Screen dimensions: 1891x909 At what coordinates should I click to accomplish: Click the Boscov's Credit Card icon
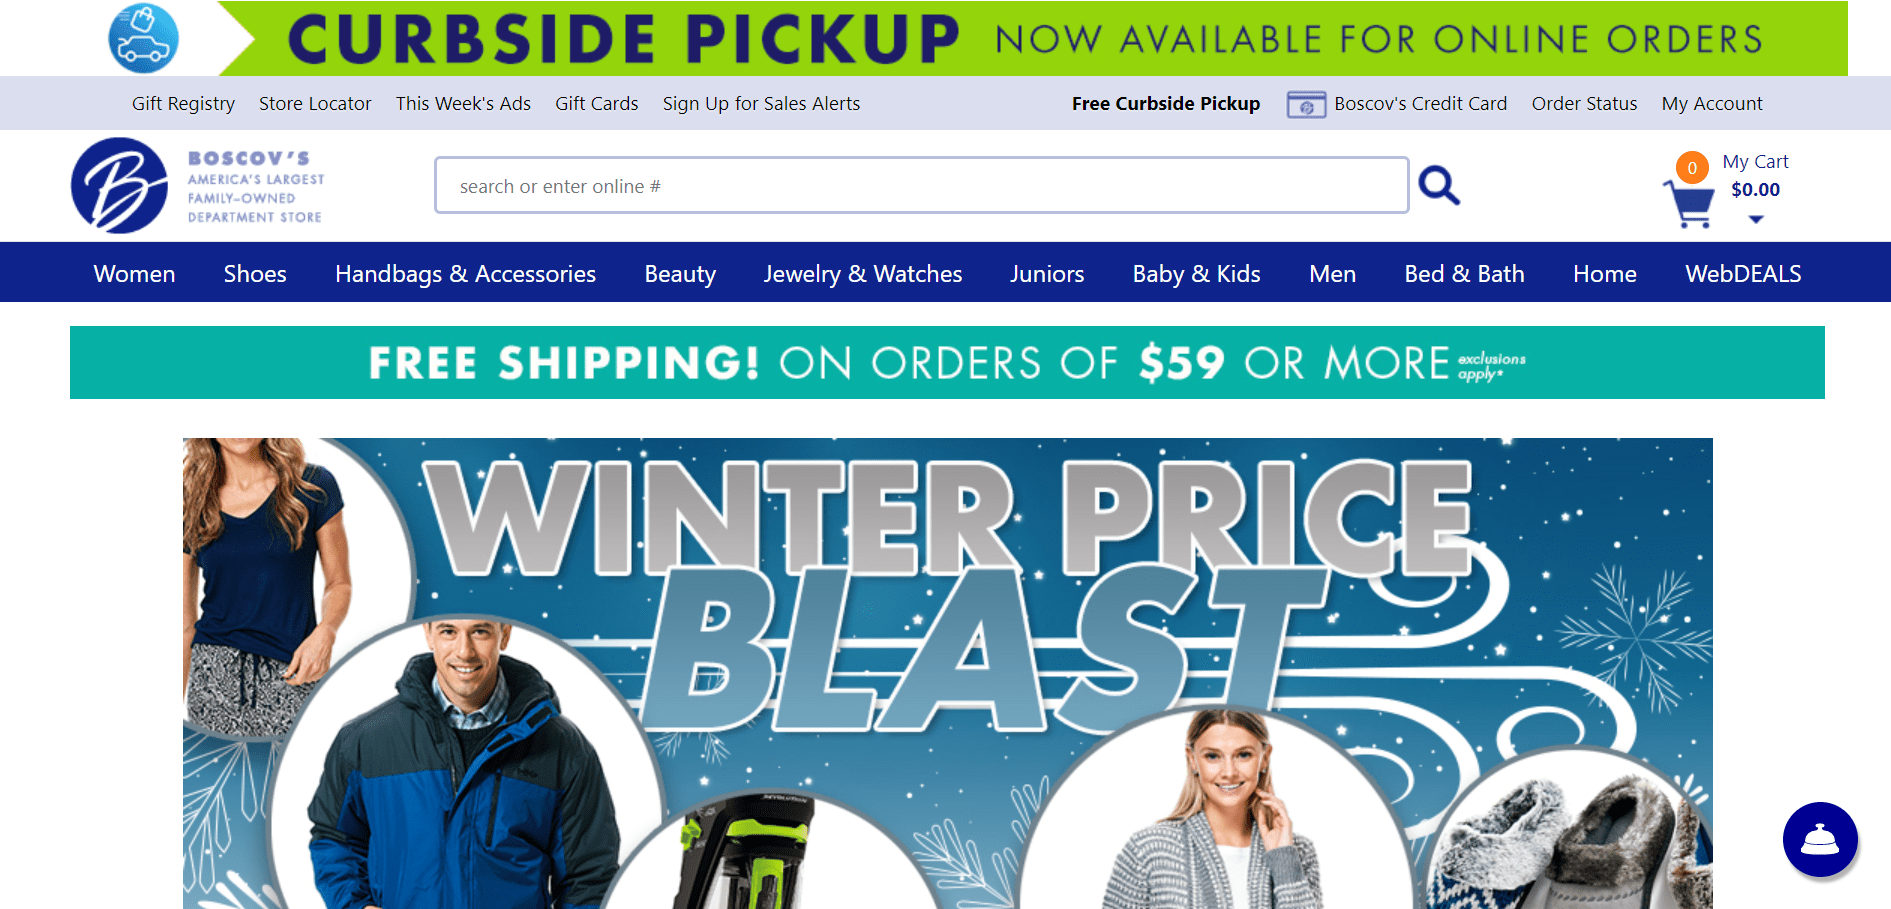[x=1306, y=104]
